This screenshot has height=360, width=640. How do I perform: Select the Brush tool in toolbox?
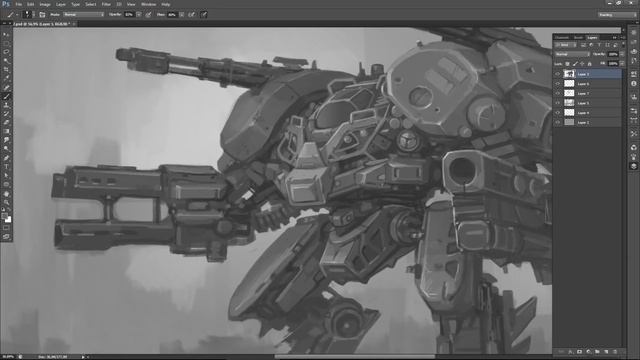6,96
